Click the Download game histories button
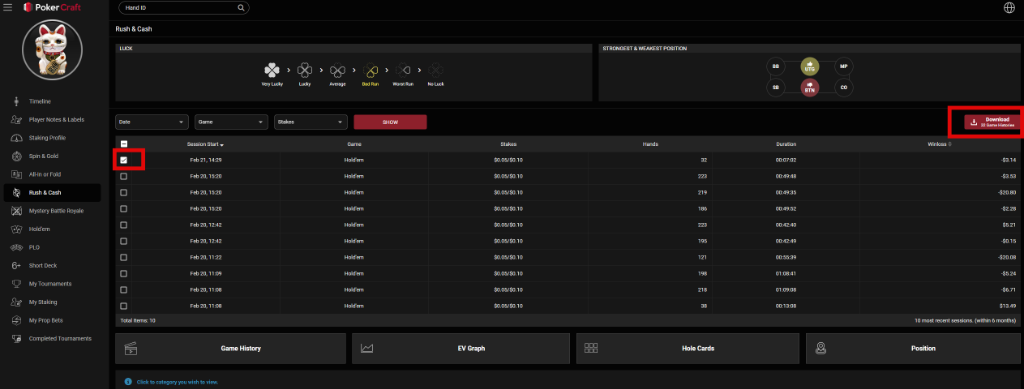The image size is (1024, 389). click(993, 121)
